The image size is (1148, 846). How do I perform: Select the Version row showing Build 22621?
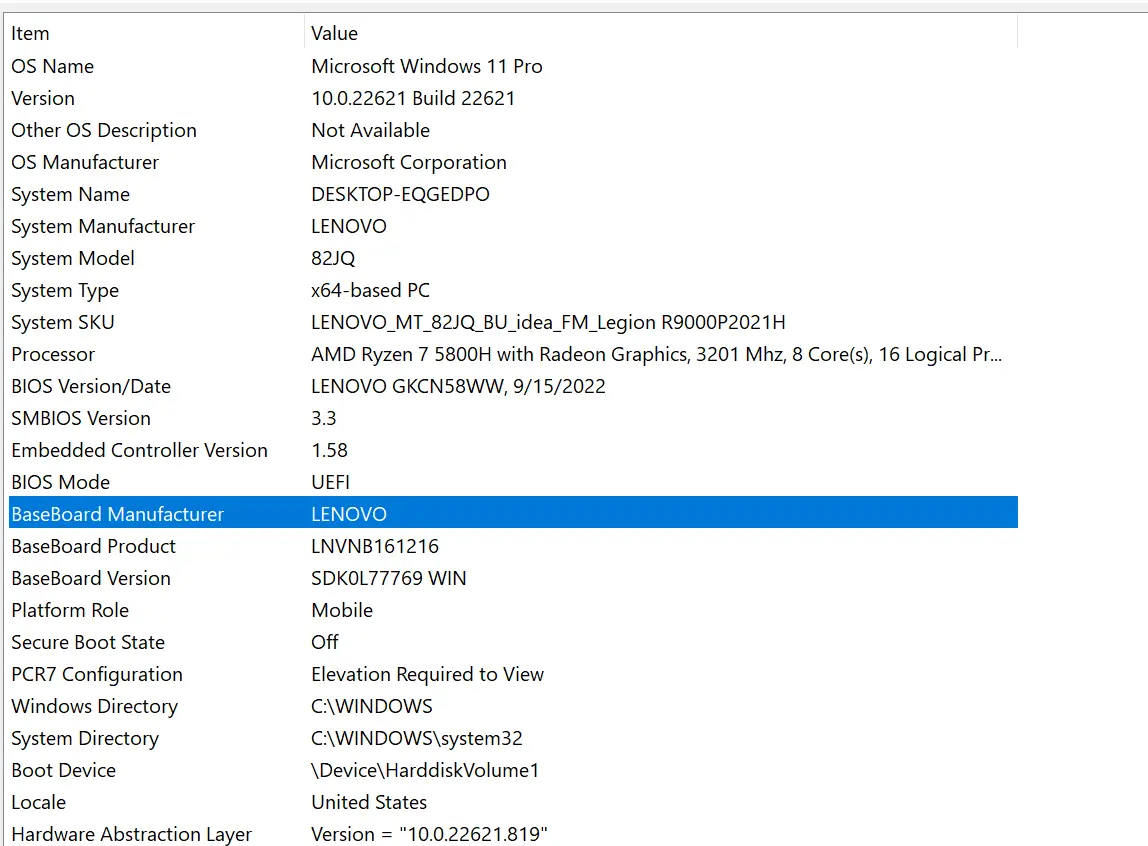150,98
